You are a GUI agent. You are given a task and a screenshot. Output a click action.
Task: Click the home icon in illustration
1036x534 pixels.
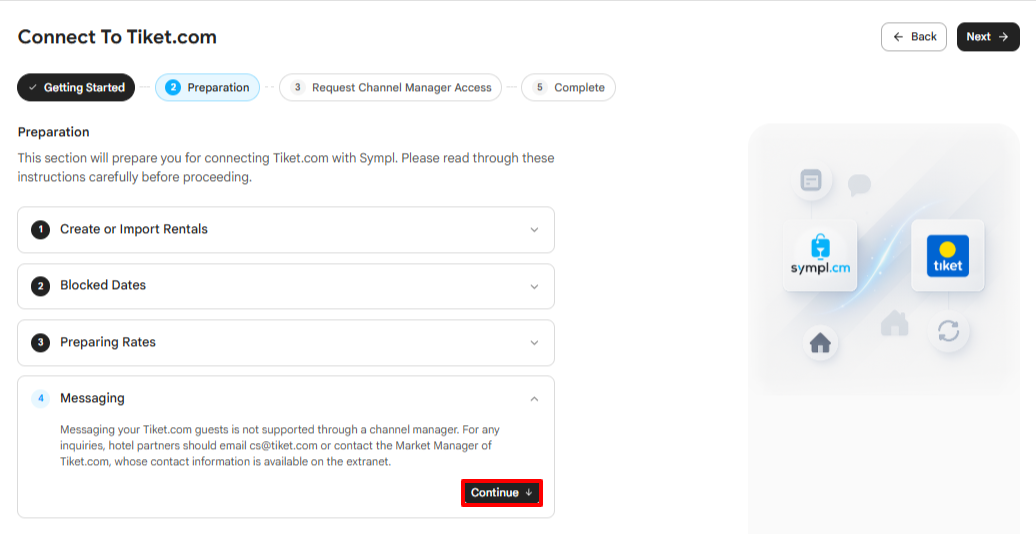[x=820, y=343]
